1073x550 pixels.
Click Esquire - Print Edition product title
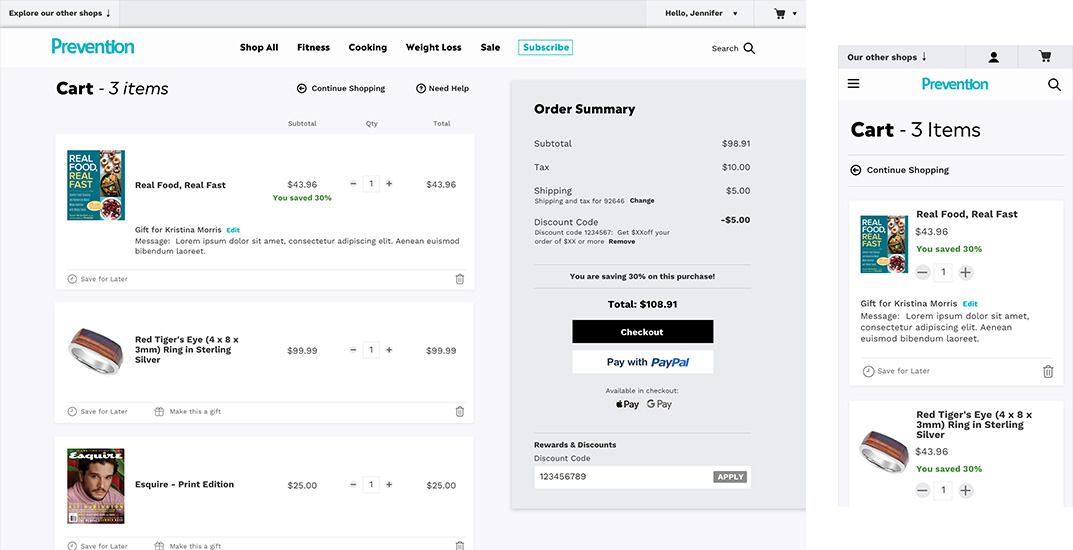point(185,484)
